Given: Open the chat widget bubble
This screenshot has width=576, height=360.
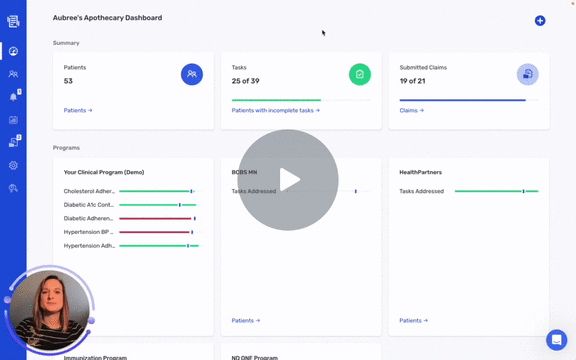Looking at the screenshot, I should pyautogui.click(x=557, y=340).
